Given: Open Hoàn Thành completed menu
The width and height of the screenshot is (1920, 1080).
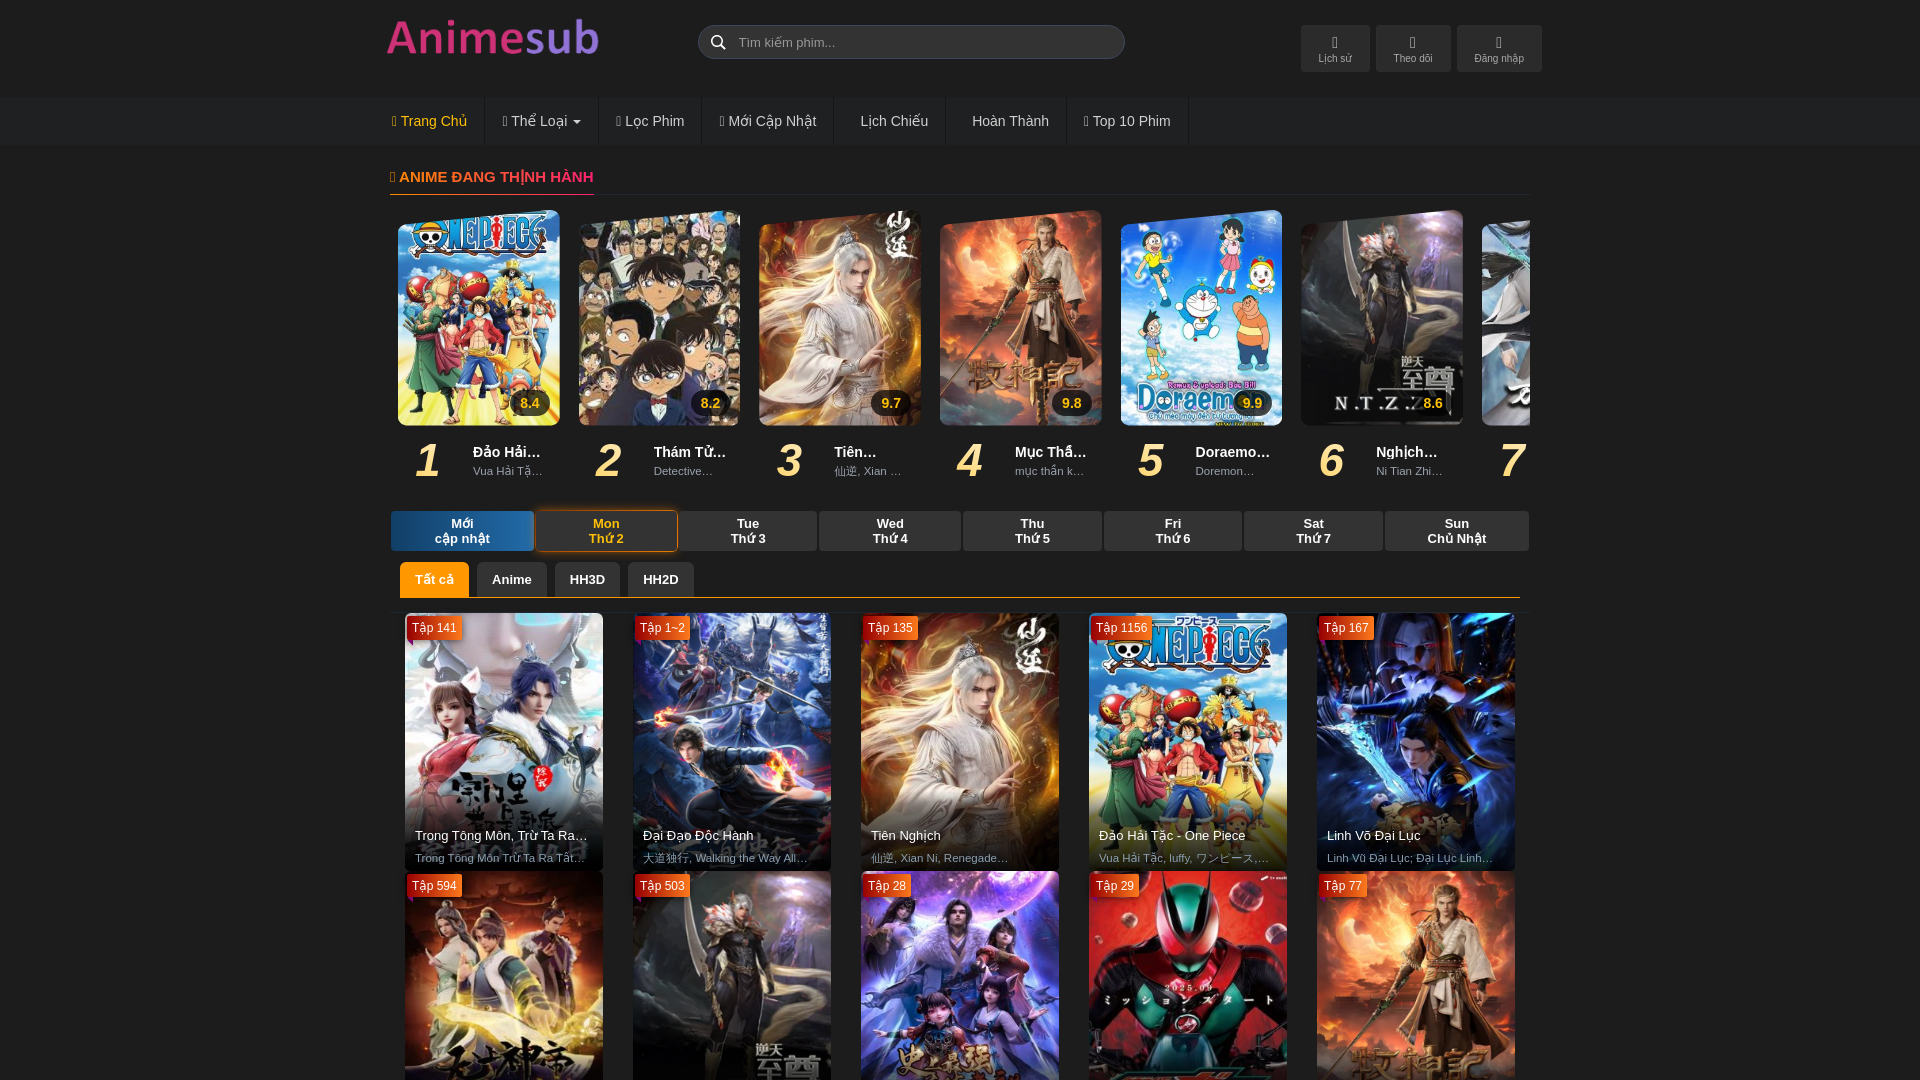Looking at the screenshot, I should tap(1006, 121).
